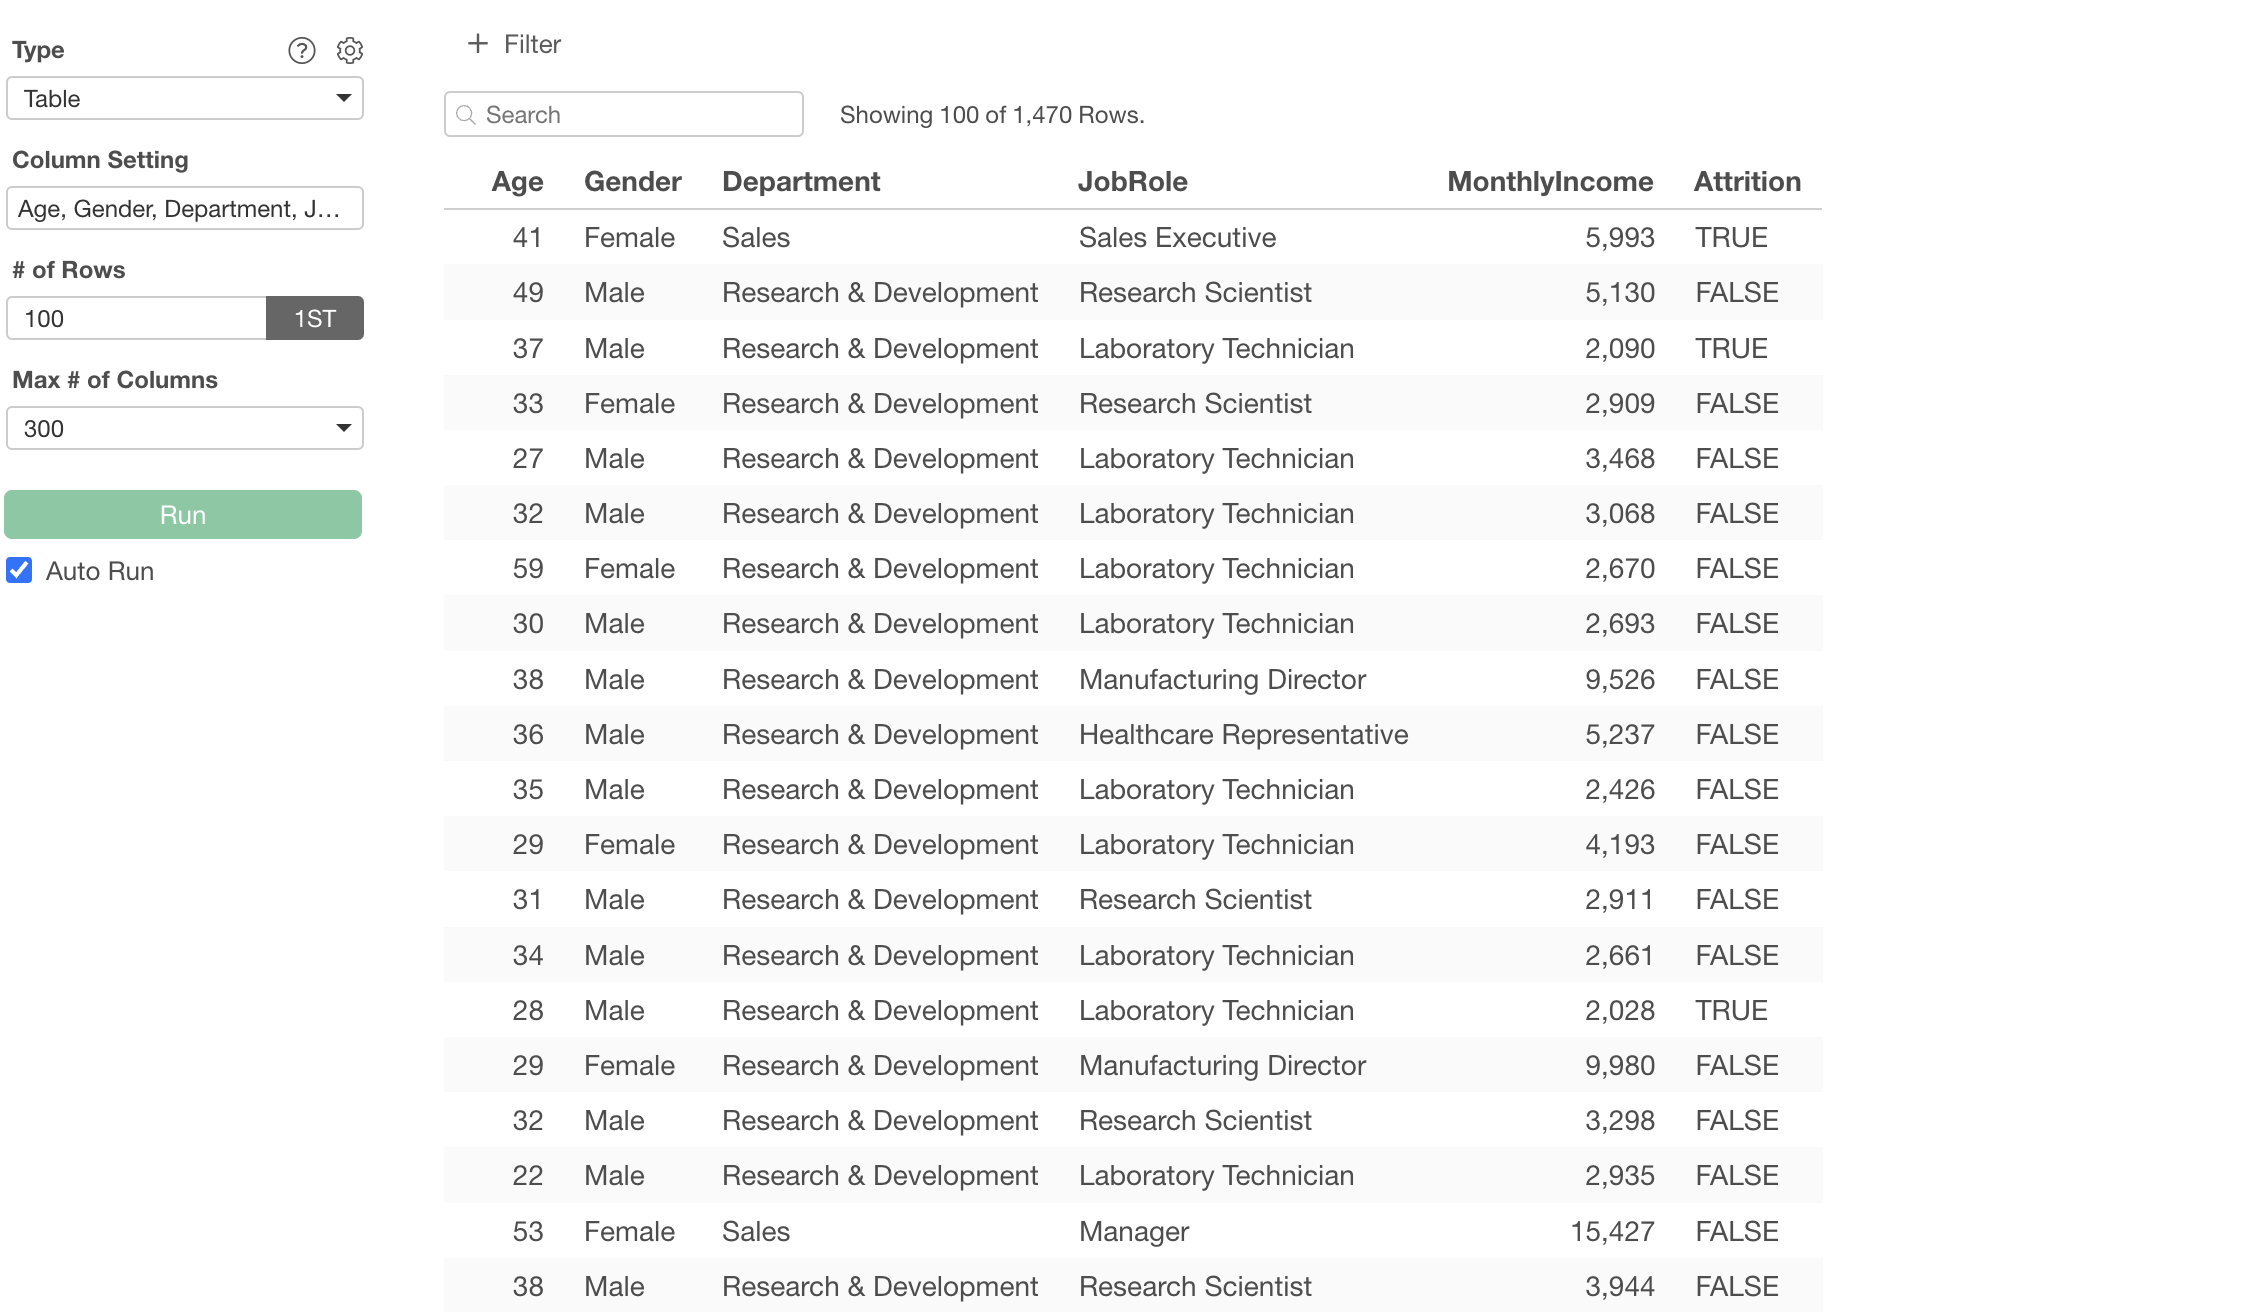Screen dimensions: 2266x1312
Task: Open the Type Table dropdown
Action: 185,98
